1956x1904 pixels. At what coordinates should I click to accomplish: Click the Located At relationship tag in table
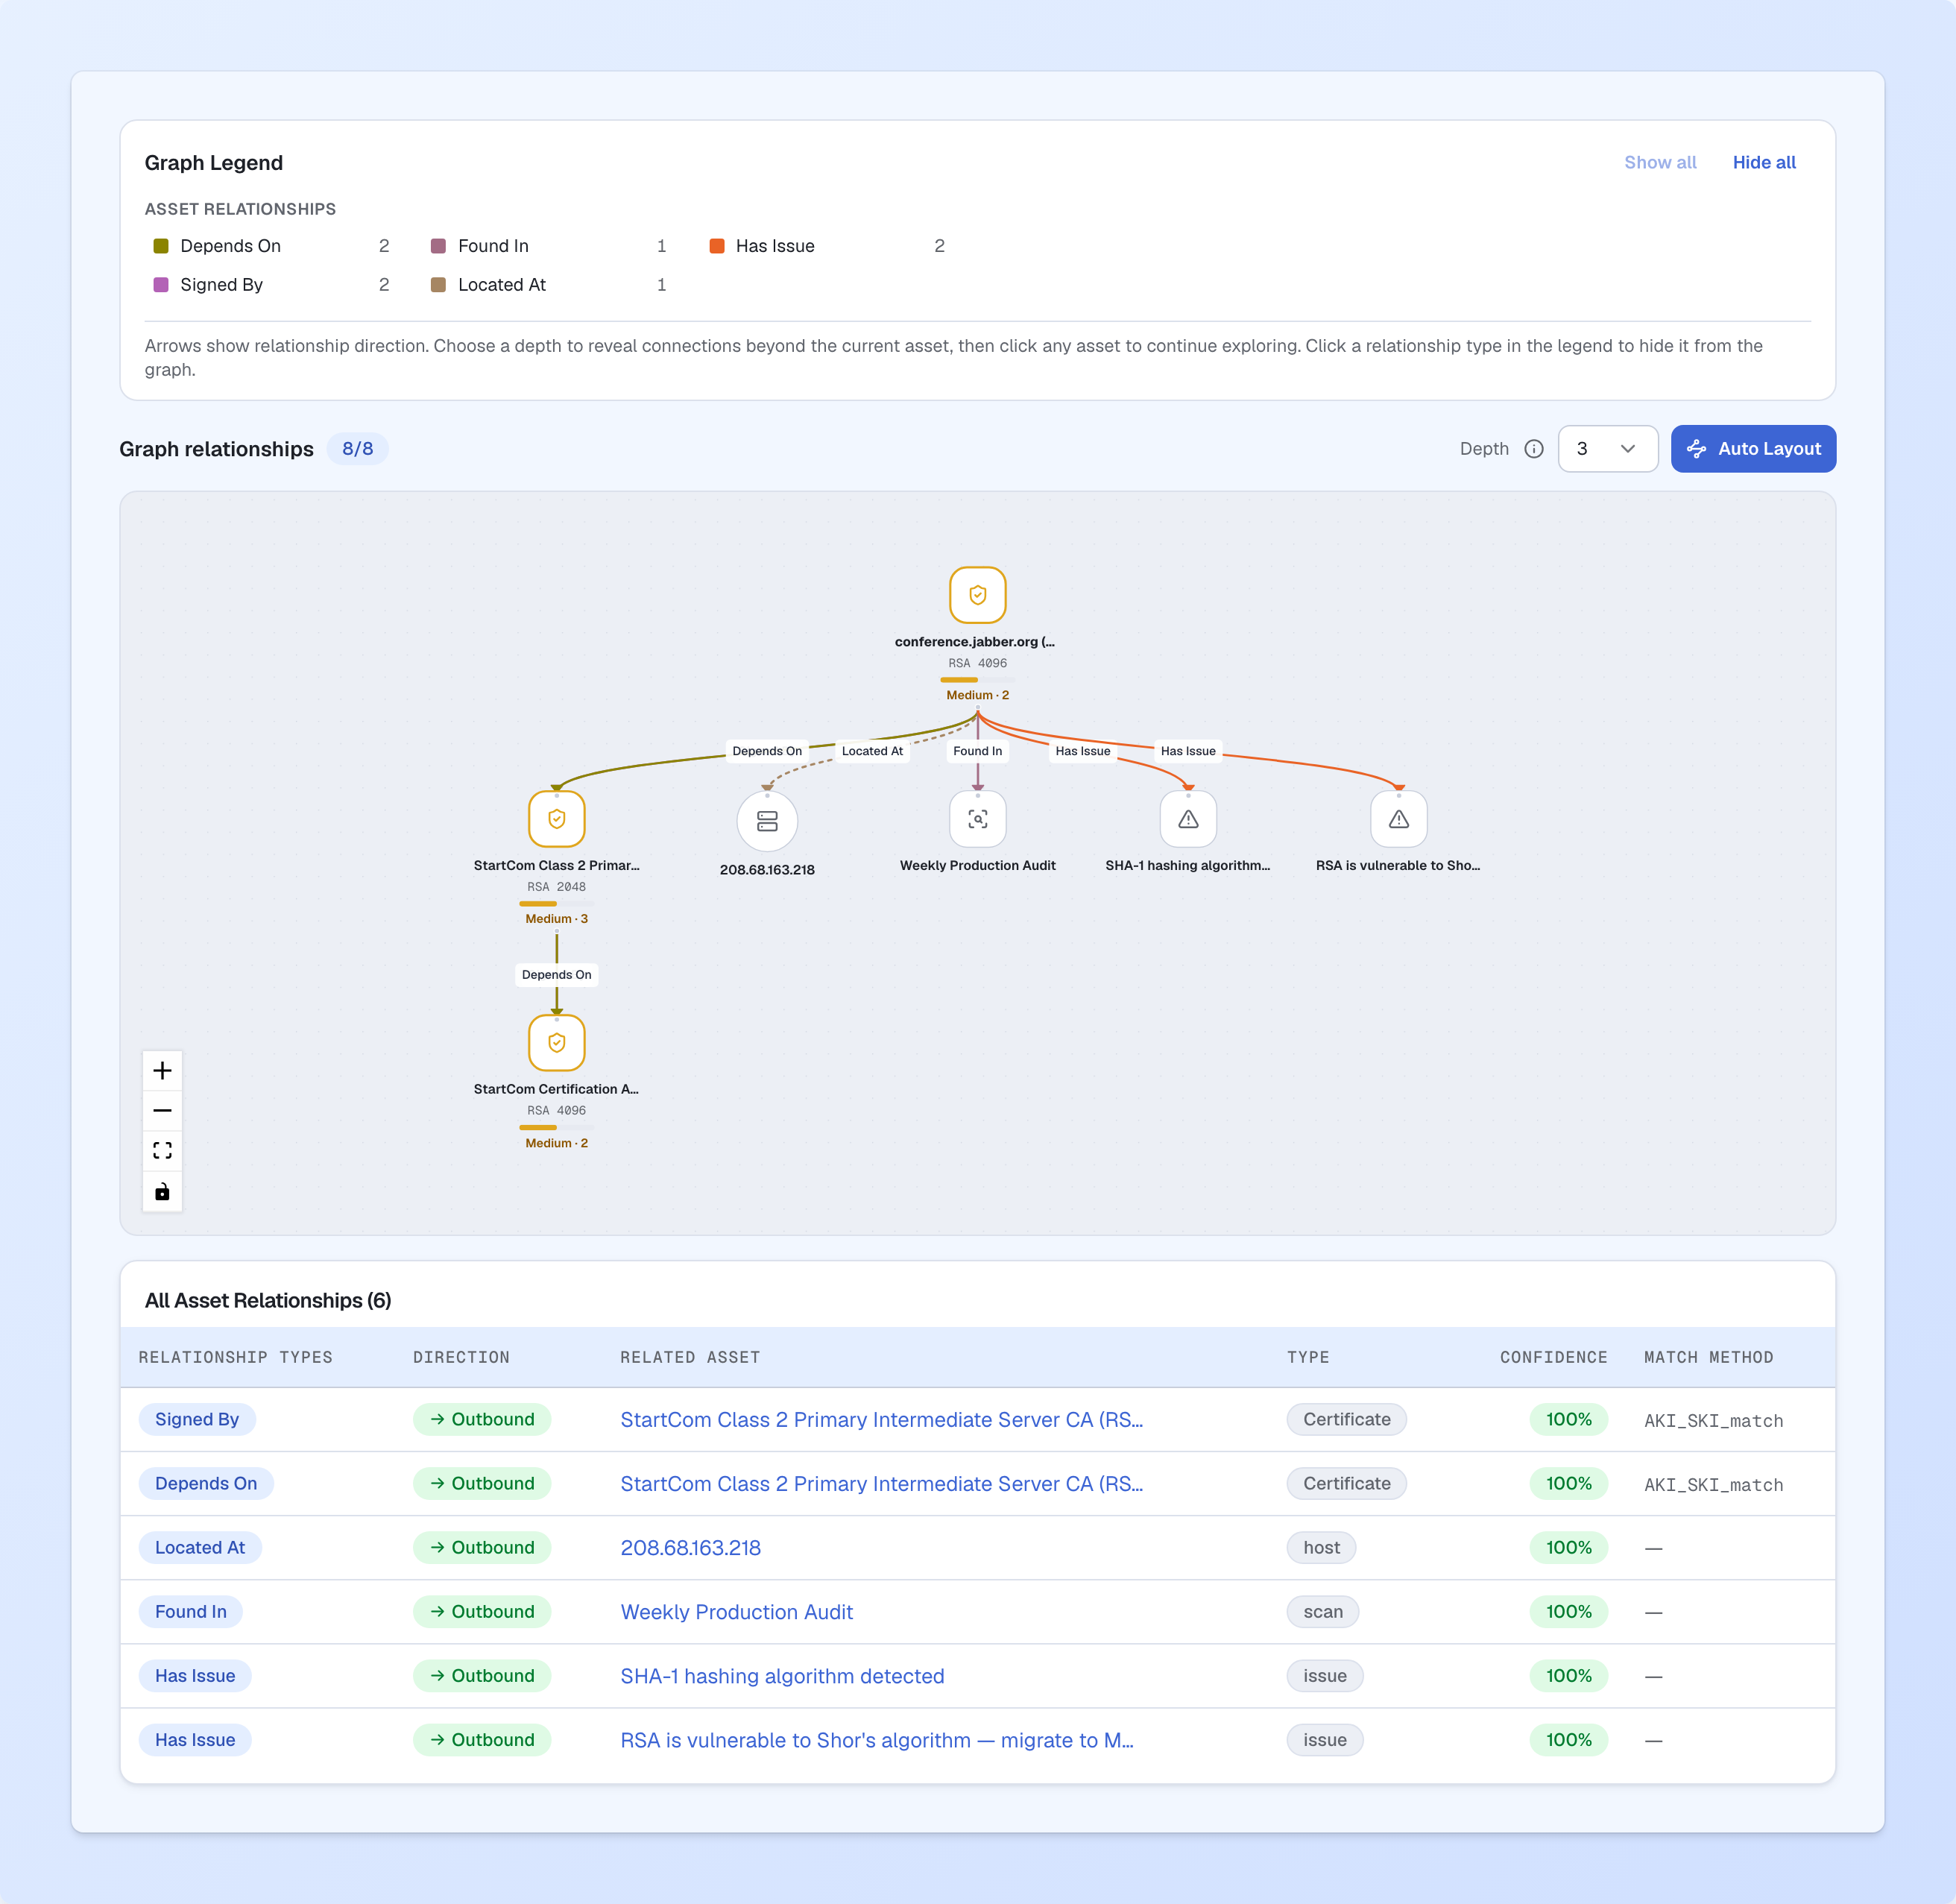[x=200, y=1547]
